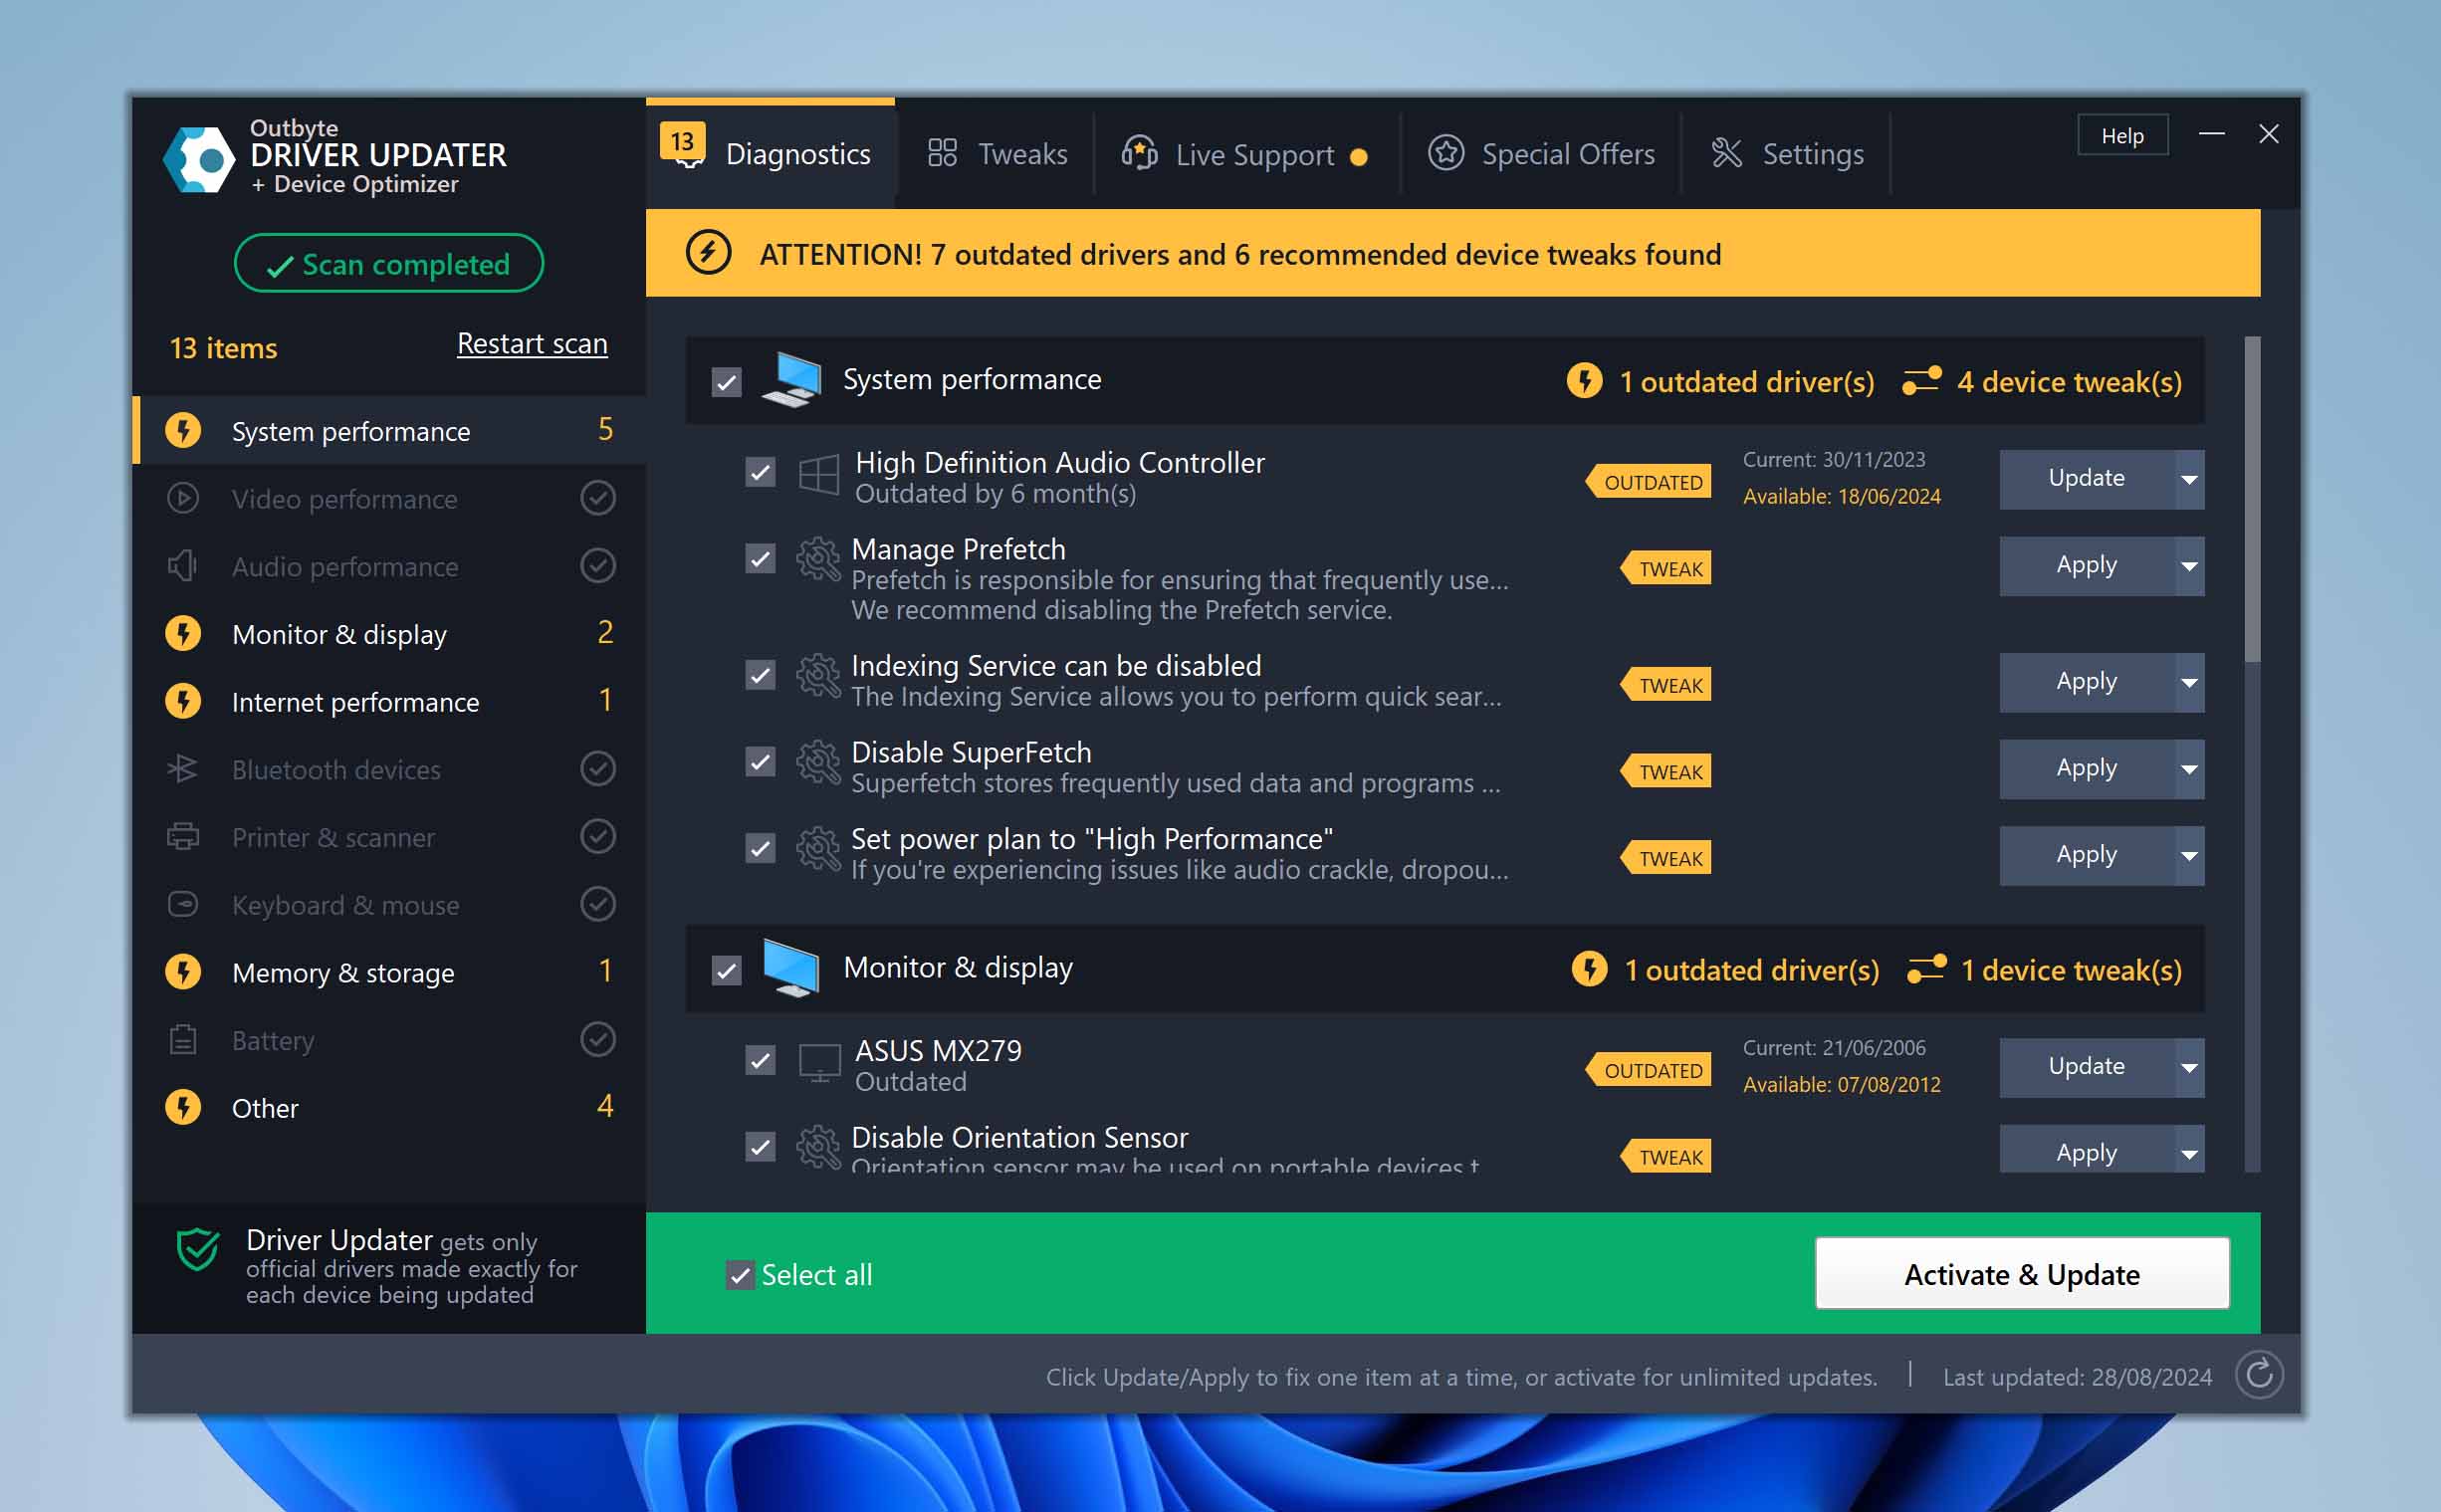Click the gear icon beside Disable Orientation Sensor

819,1147
